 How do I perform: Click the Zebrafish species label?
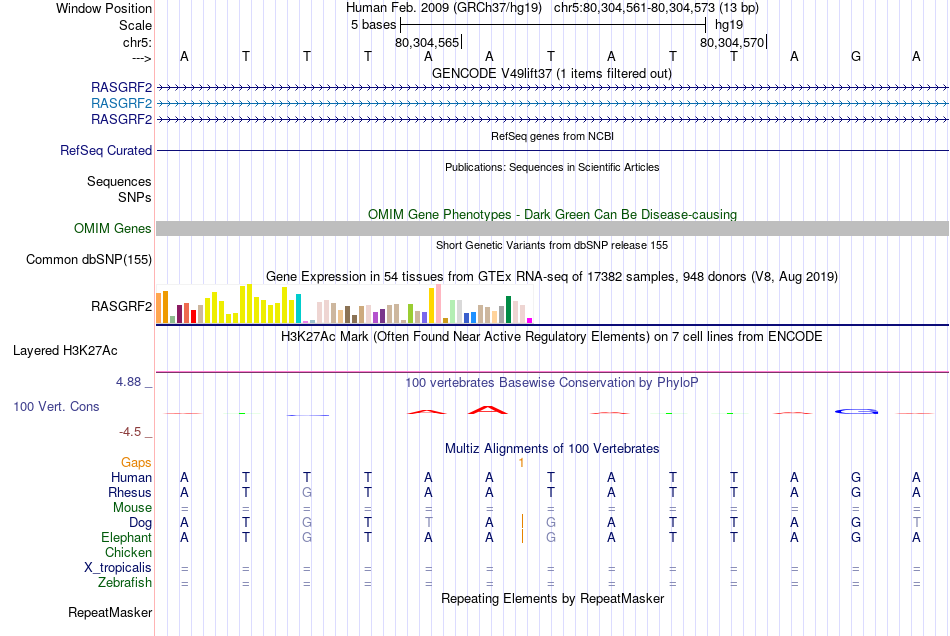pyautogui.click(x=125, y=583)
